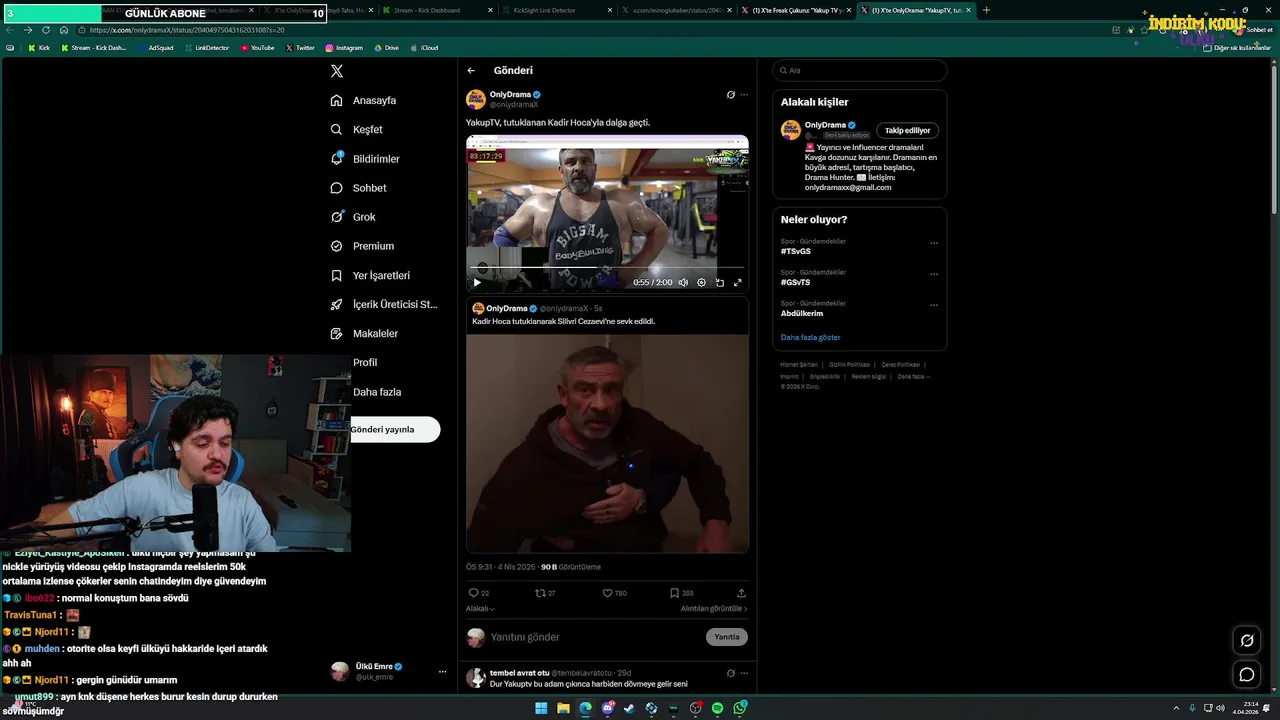Open Makaleler in the sidebar
Image resolution: width=1280 pixels, height=720 pixels.
pos(364,333)
